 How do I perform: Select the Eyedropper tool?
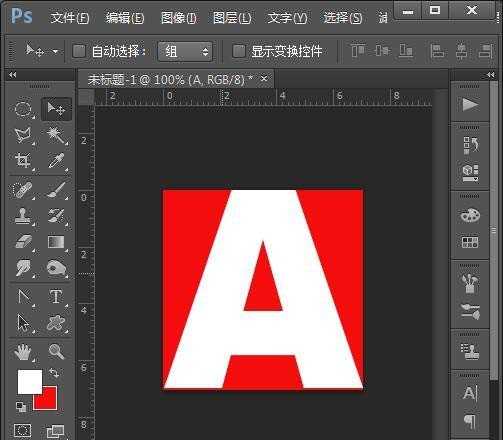pos(56,161)
